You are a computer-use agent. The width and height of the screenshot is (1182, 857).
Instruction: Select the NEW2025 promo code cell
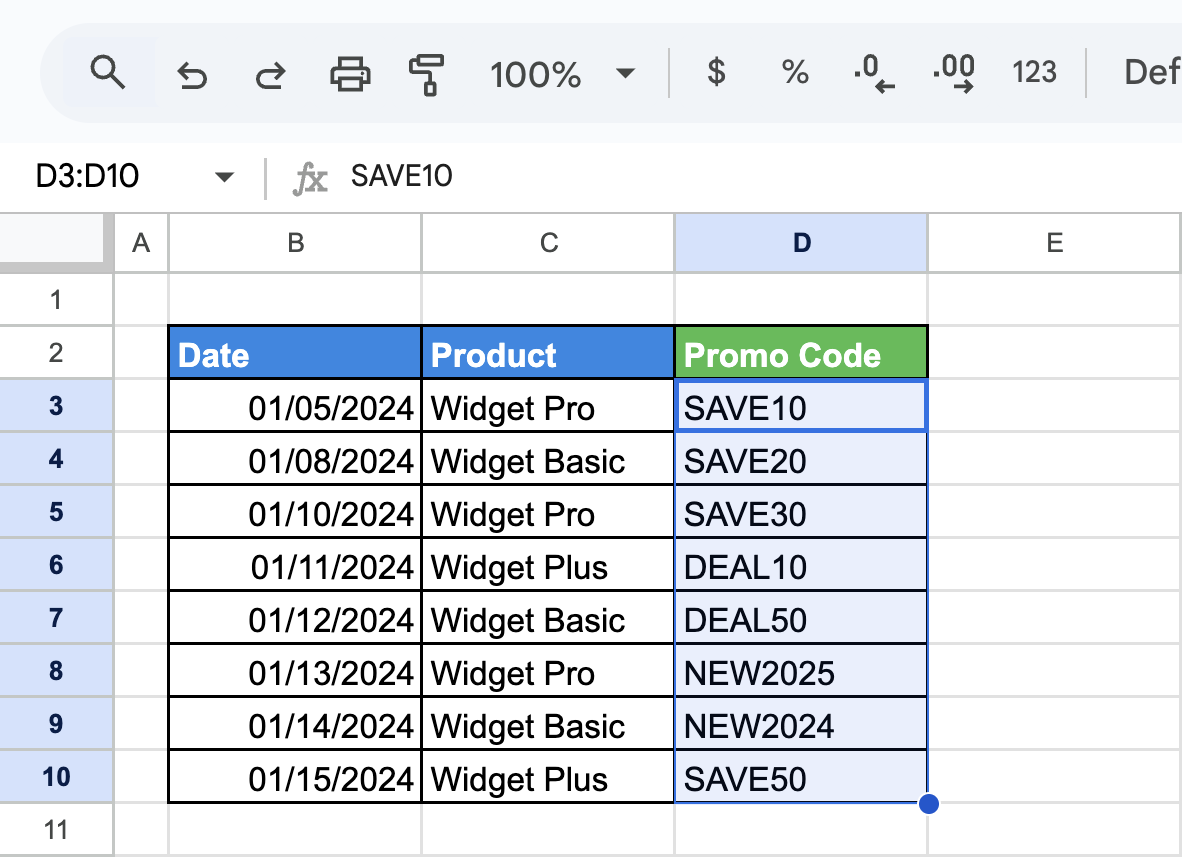coord(801,671)
